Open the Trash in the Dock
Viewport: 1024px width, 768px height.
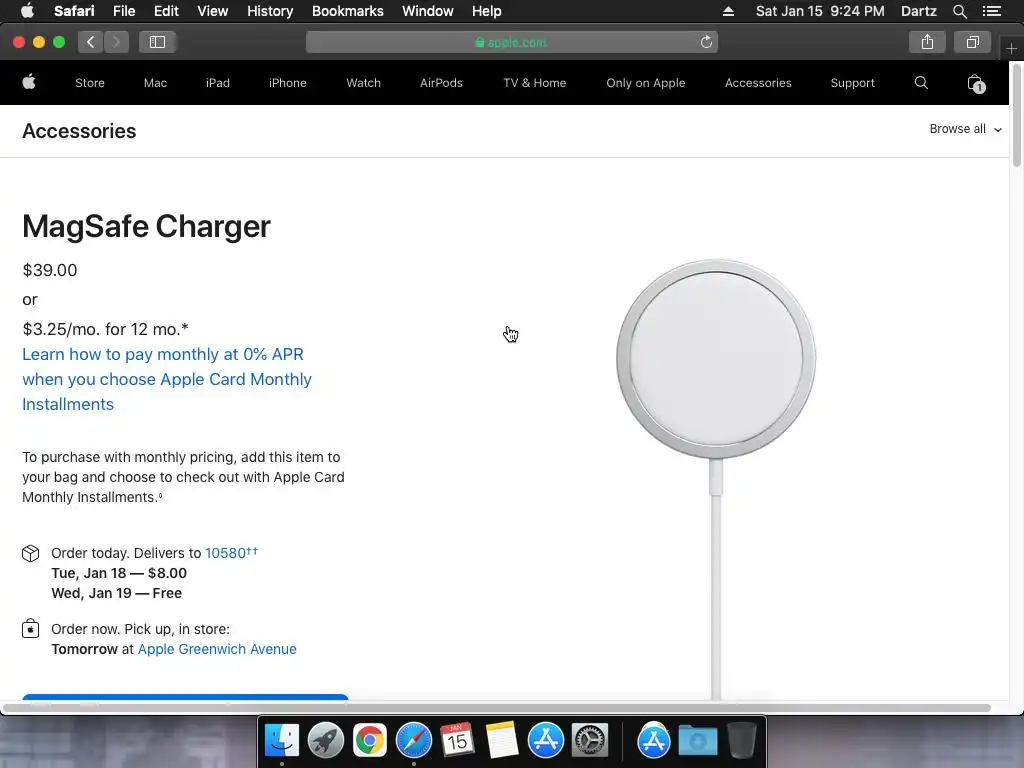click(x=741, y=740)
